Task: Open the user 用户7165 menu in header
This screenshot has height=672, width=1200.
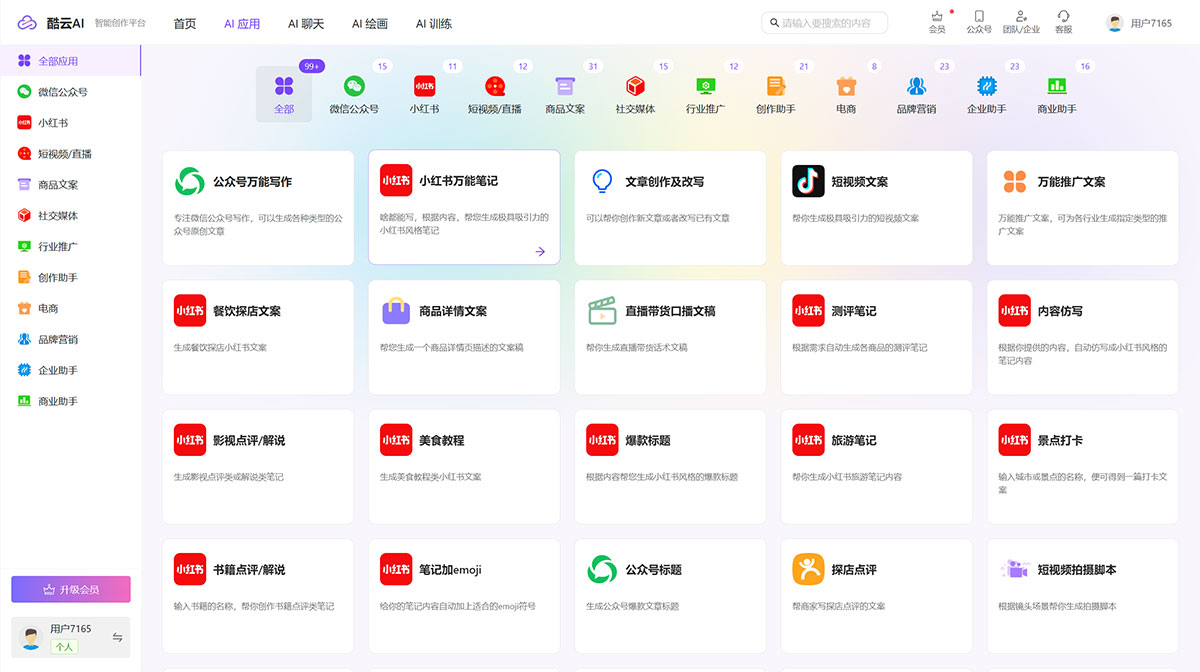Action: (x=1139, y=23)
